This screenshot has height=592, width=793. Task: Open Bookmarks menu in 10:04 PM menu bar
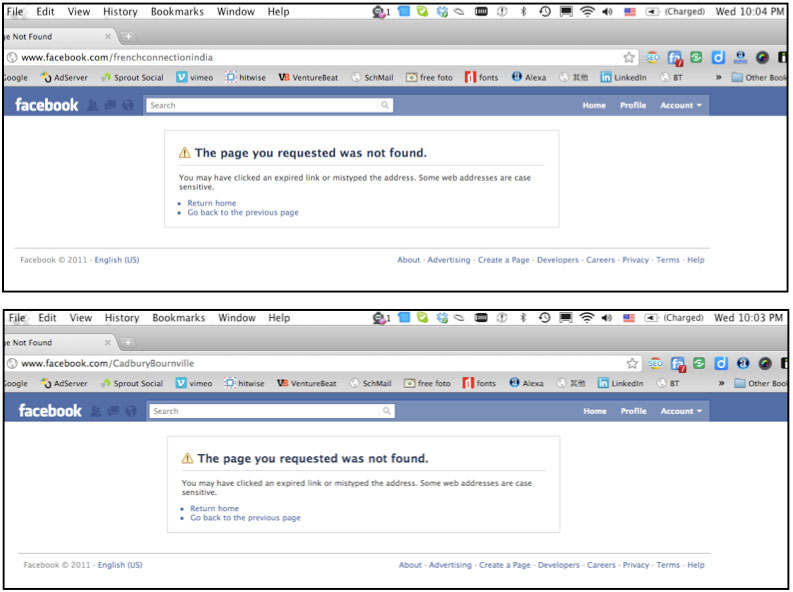[x=177, y=12]
